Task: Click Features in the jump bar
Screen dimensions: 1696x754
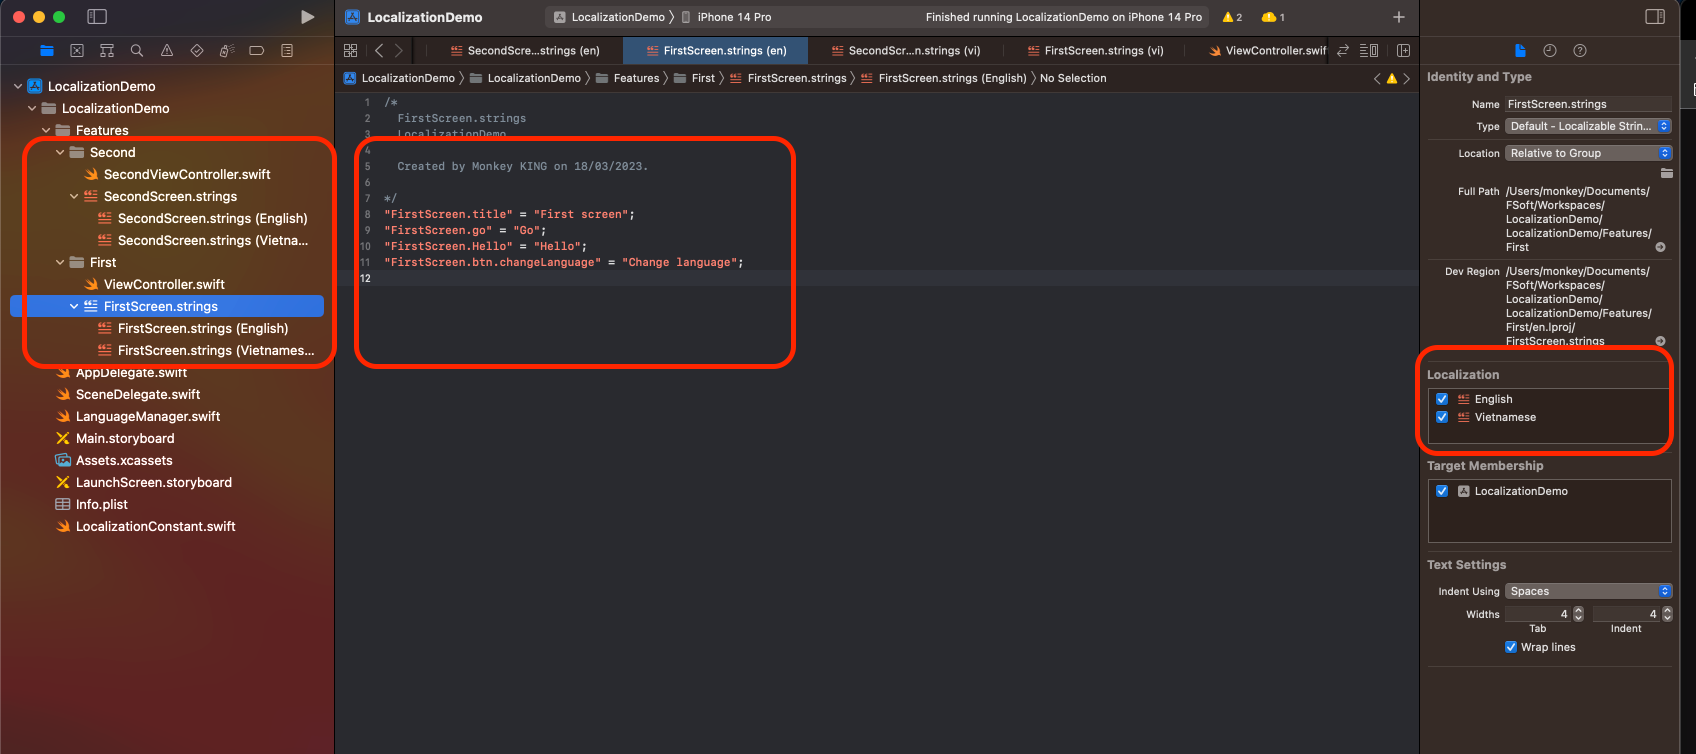Action: [628, 78]
